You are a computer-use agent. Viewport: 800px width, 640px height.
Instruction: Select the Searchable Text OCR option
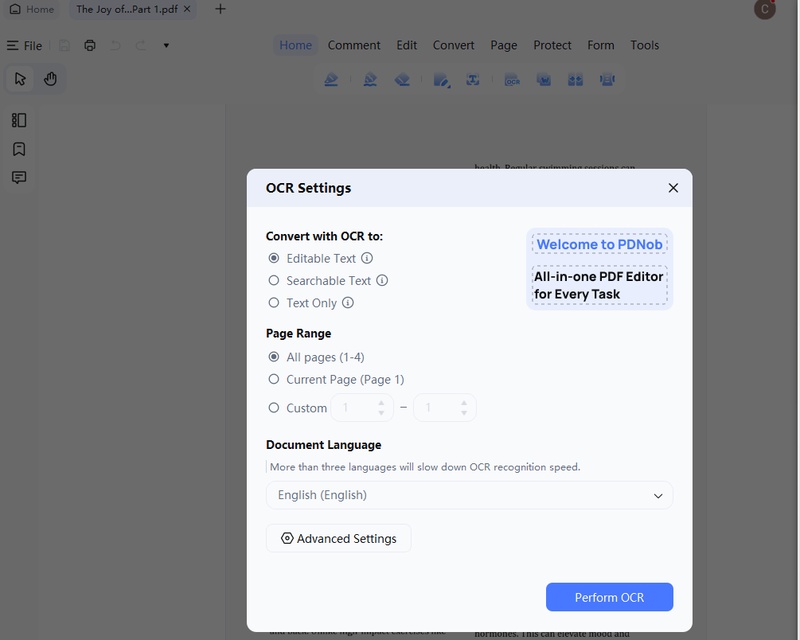point(272,280)
